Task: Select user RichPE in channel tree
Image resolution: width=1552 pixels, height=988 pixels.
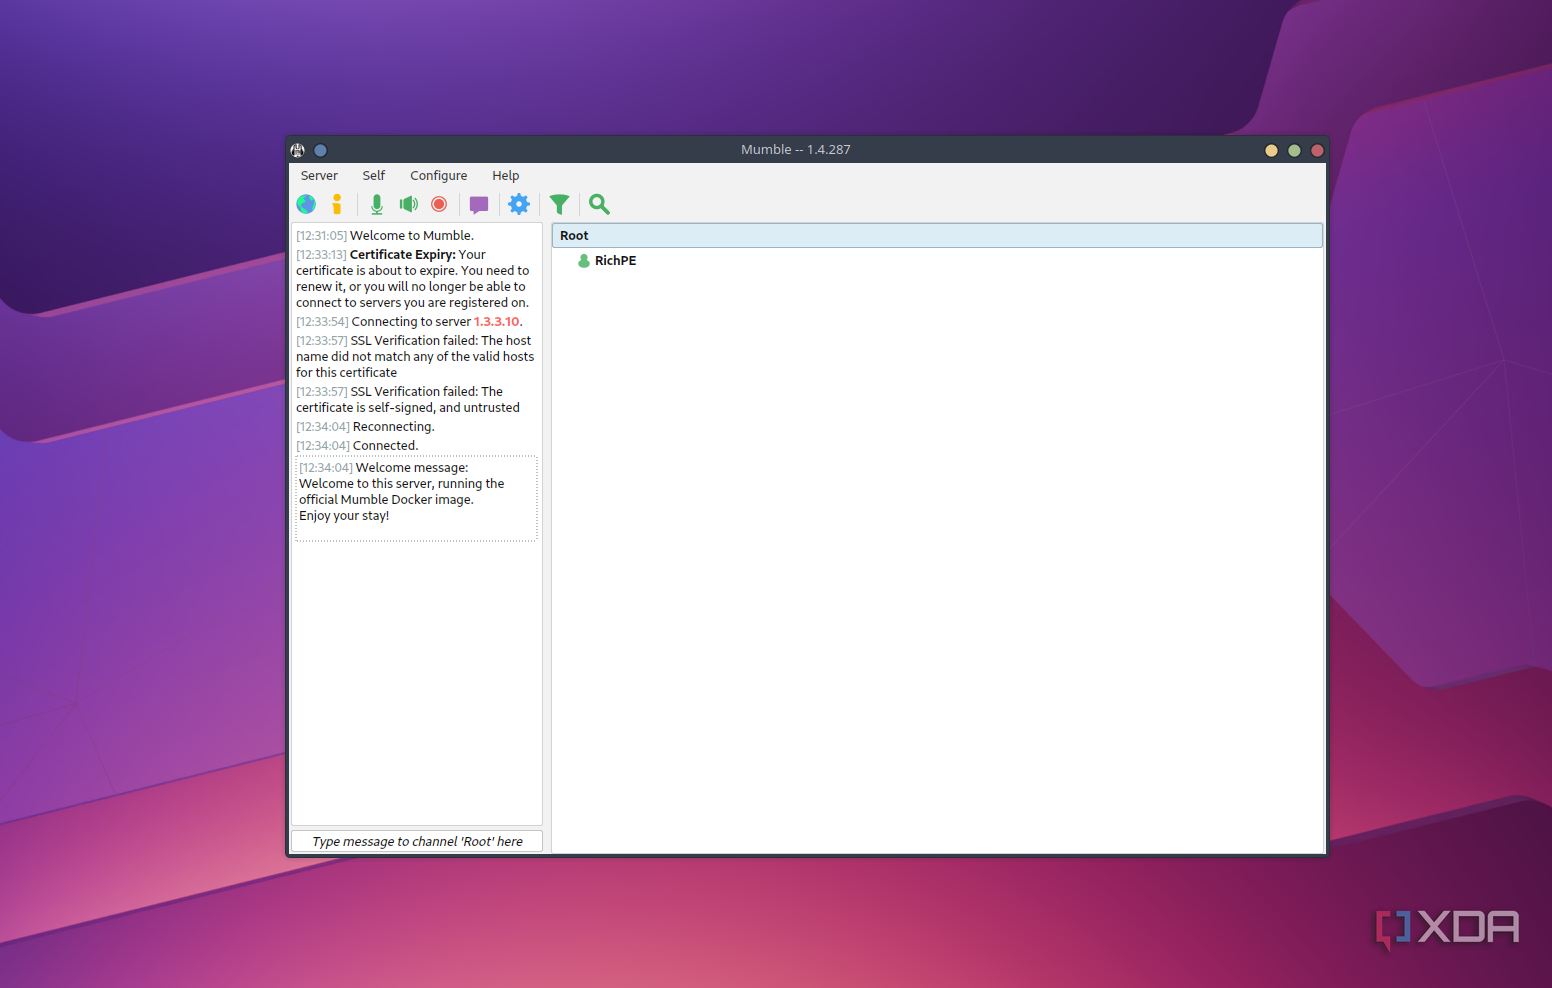Action: tap(615, 260)
